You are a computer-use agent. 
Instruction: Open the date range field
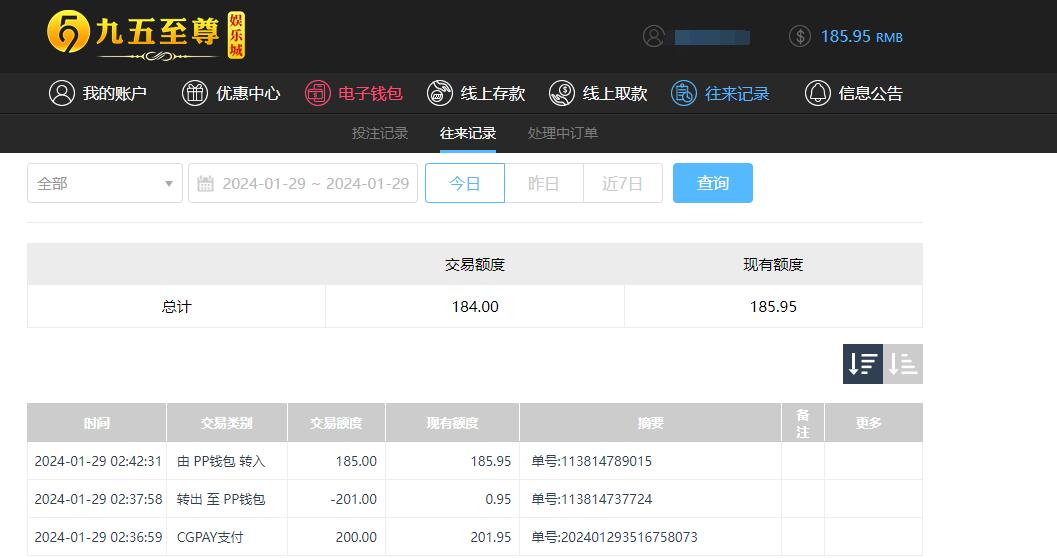303,183
